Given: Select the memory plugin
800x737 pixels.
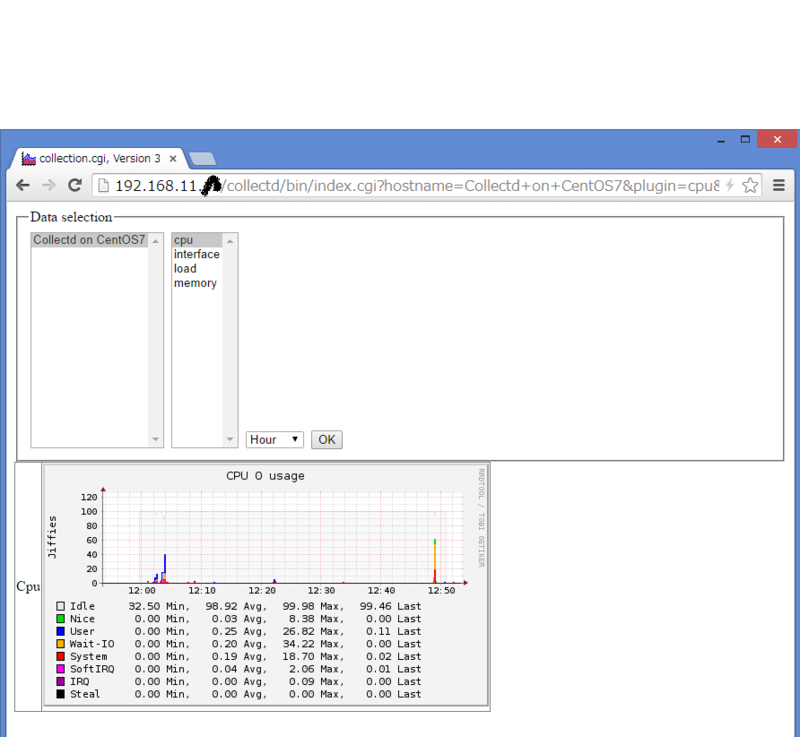Looking at the screenshot, I should [x=197, y=283].
